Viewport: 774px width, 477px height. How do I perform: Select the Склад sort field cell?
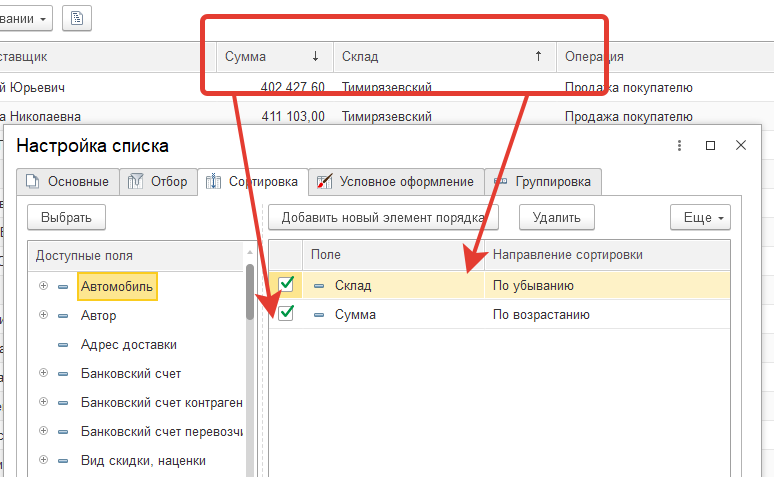click(x=393, y=285)
